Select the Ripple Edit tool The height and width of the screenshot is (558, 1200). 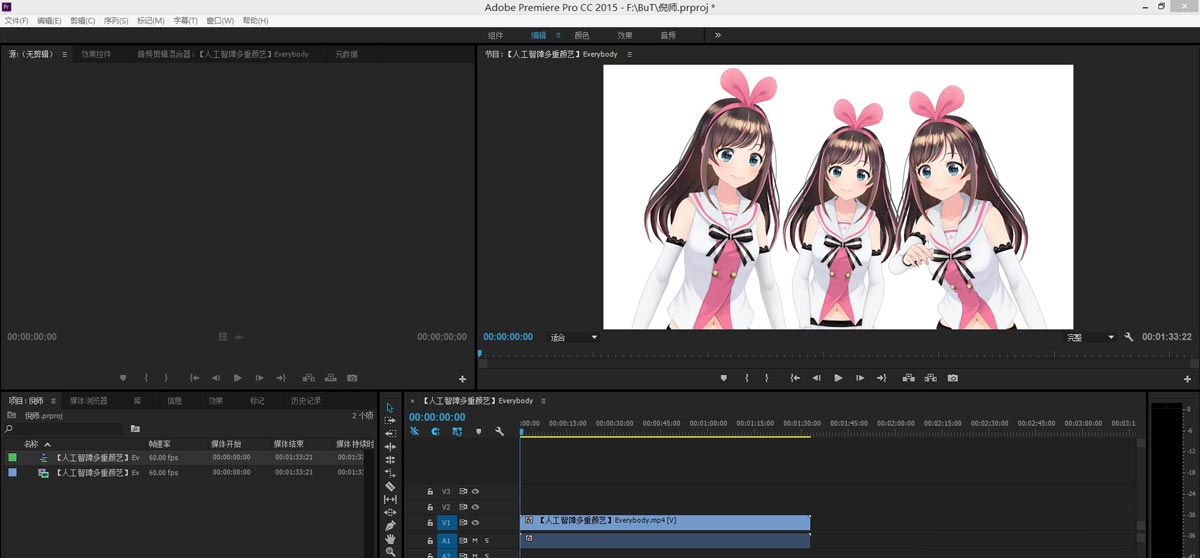tap(390, 447)
